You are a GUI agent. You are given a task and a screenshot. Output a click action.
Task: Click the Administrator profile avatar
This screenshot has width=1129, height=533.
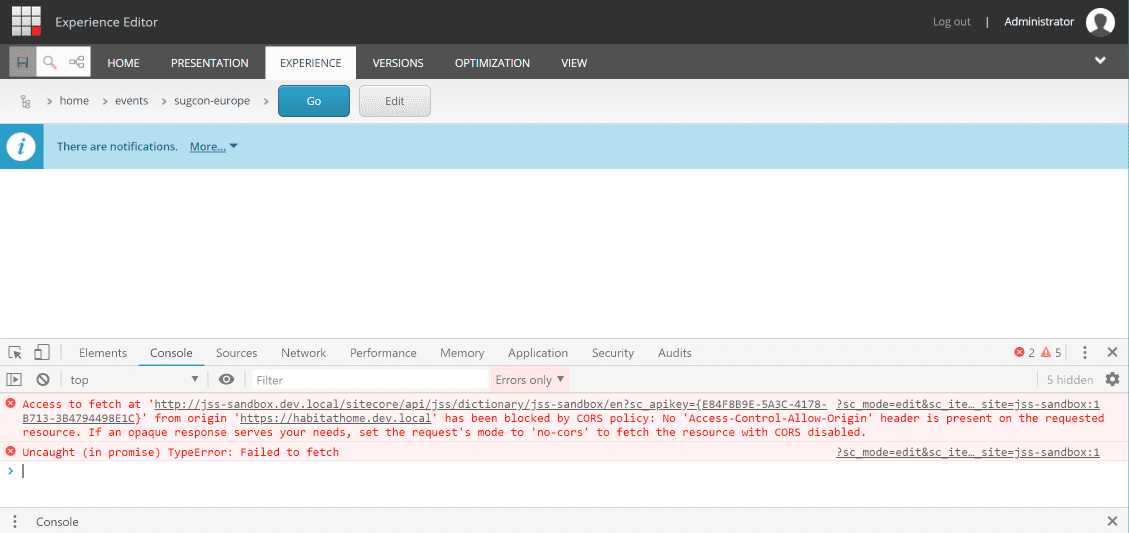click(x=1100, y=22)
